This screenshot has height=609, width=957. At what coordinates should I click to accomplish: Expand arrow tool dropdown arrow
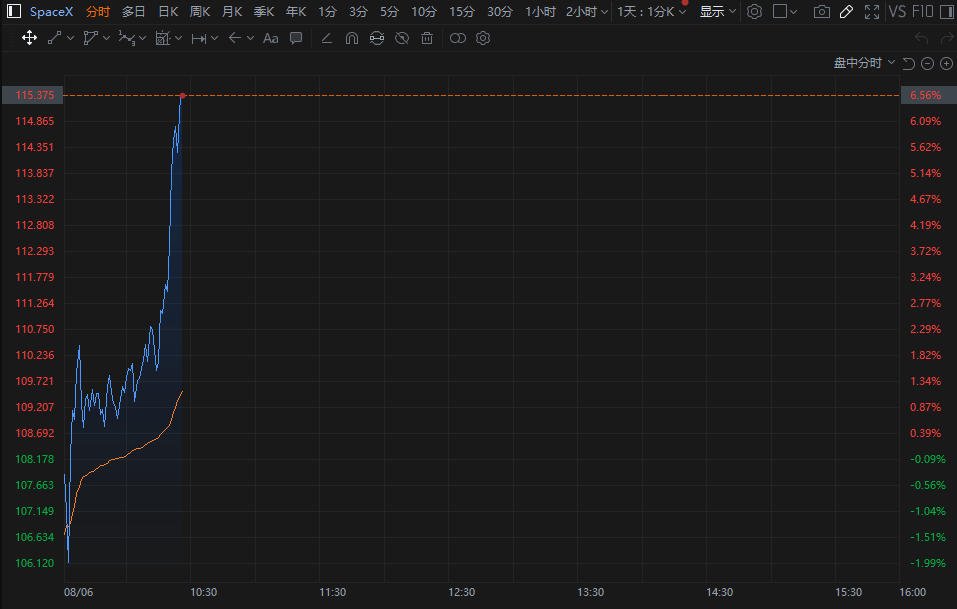coord(250,38)
